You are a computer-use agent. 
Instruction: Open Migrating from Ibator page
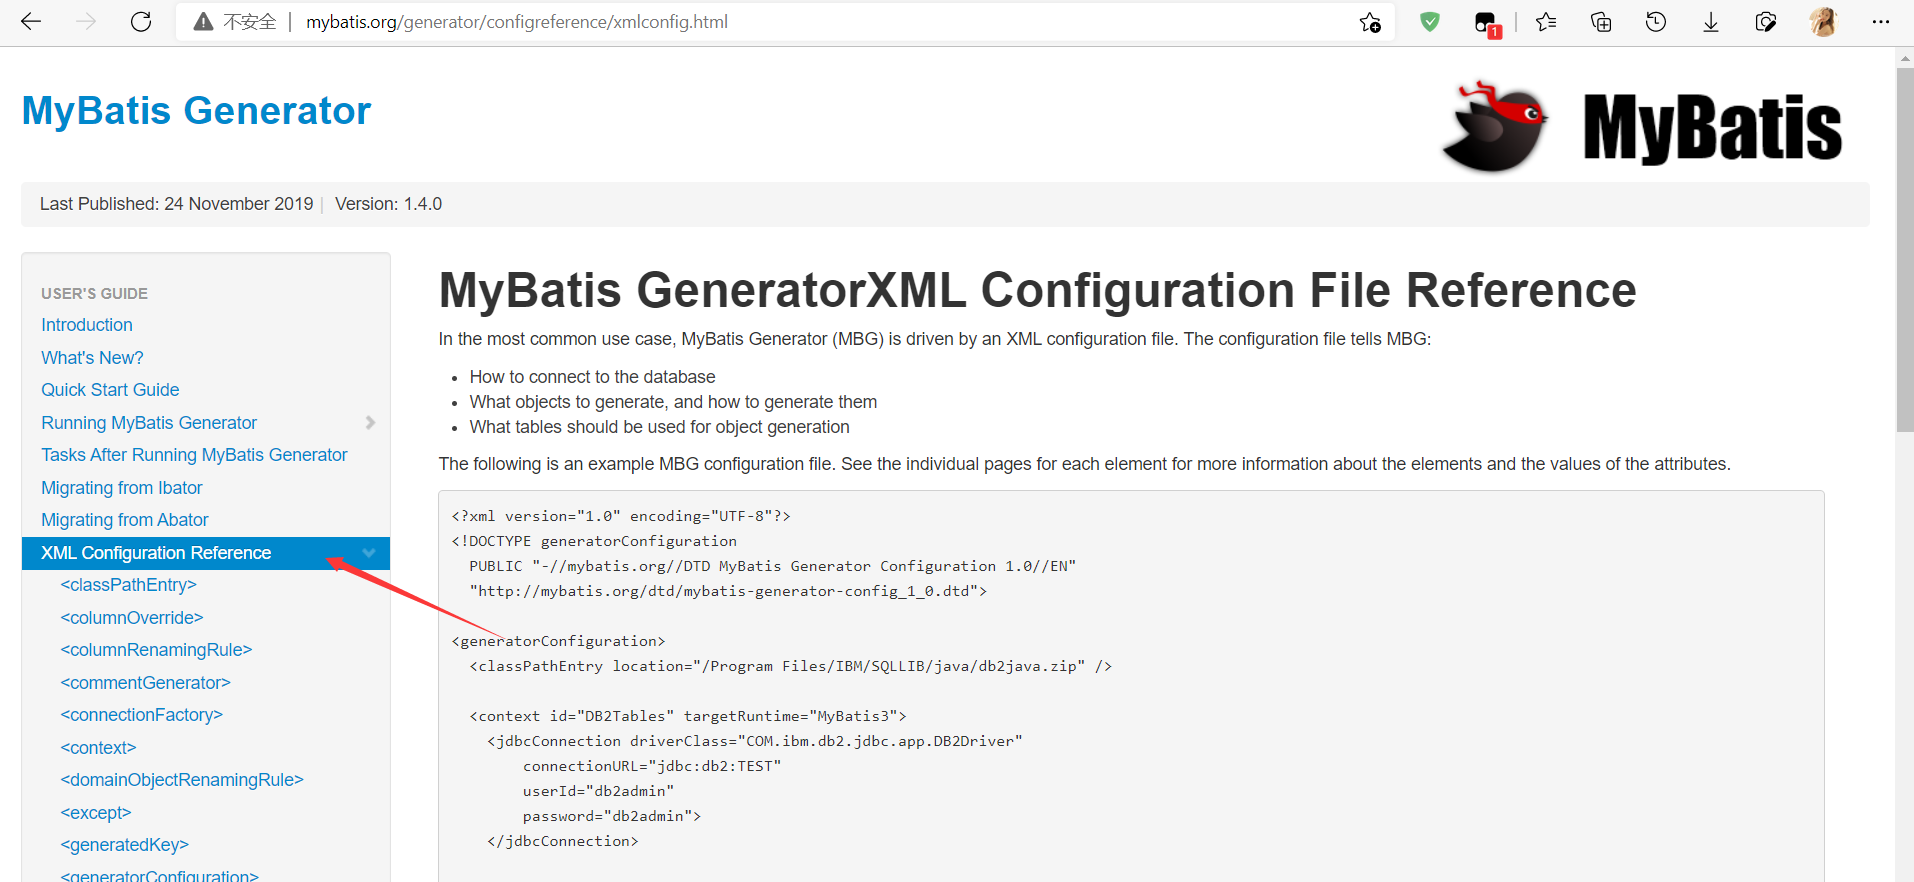(x=122, y=488)
